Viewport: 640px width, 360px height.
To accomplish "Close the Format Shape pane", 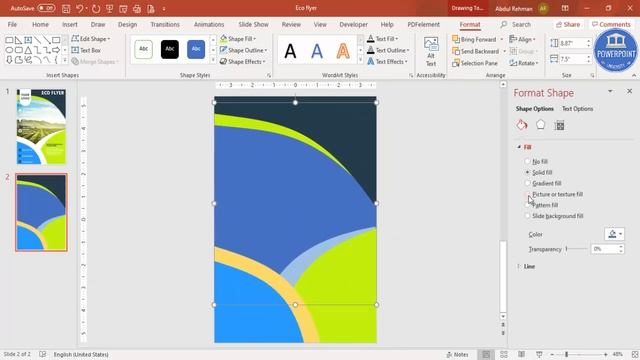I will coord(629,91).
